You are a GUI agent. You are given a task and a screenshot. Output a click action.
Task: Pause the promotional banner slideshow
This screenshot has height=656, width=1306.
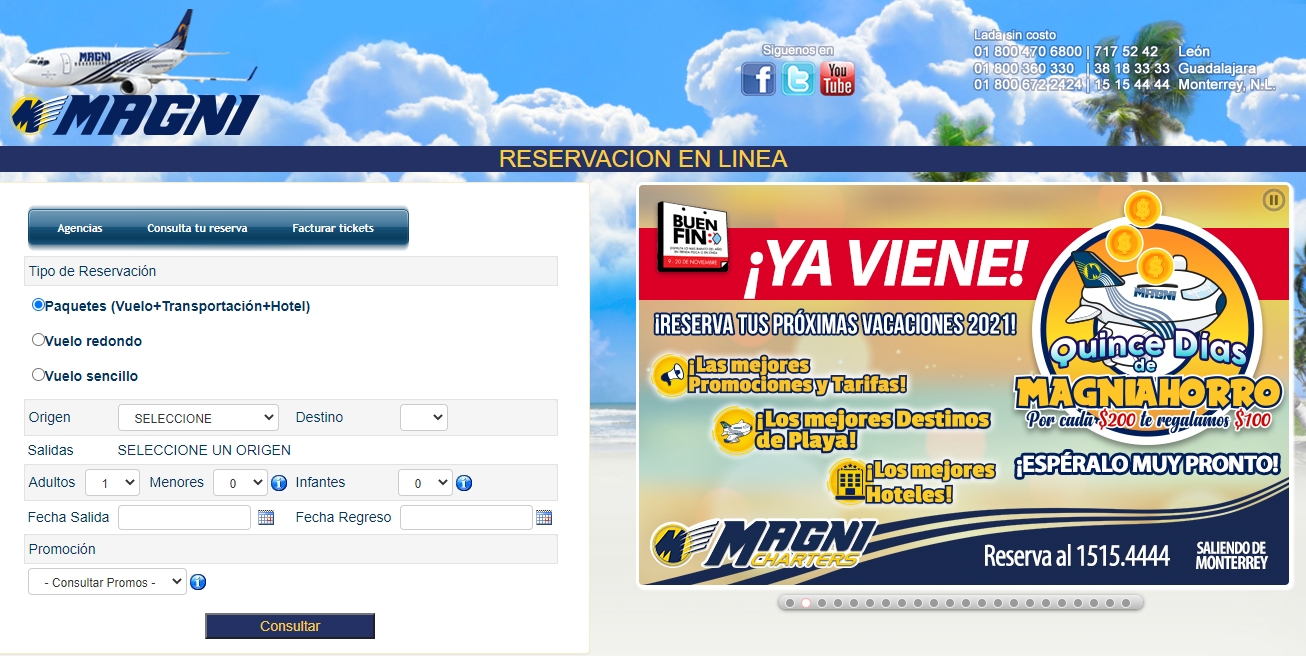coord(1273,200)
